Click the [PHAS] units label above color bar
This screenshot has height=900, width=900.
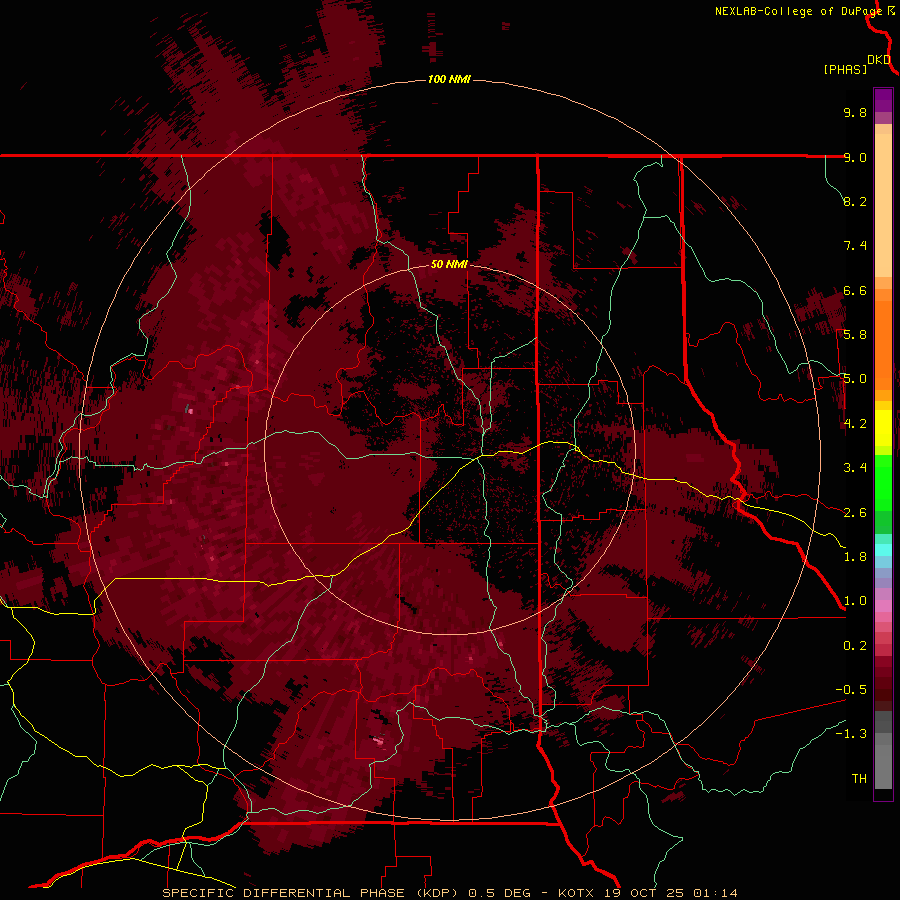(845, 69)
